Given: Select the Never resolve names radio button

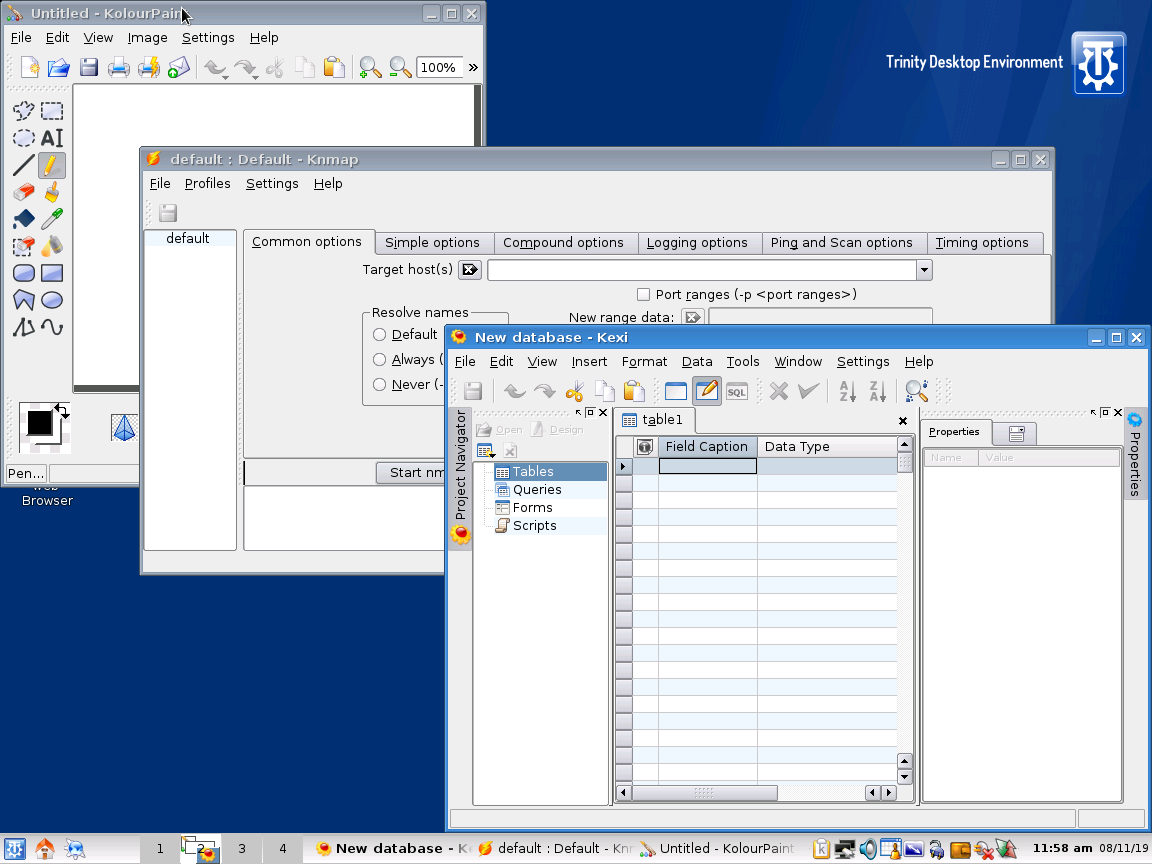Looking at the screenshot, I should coord(379,384).
